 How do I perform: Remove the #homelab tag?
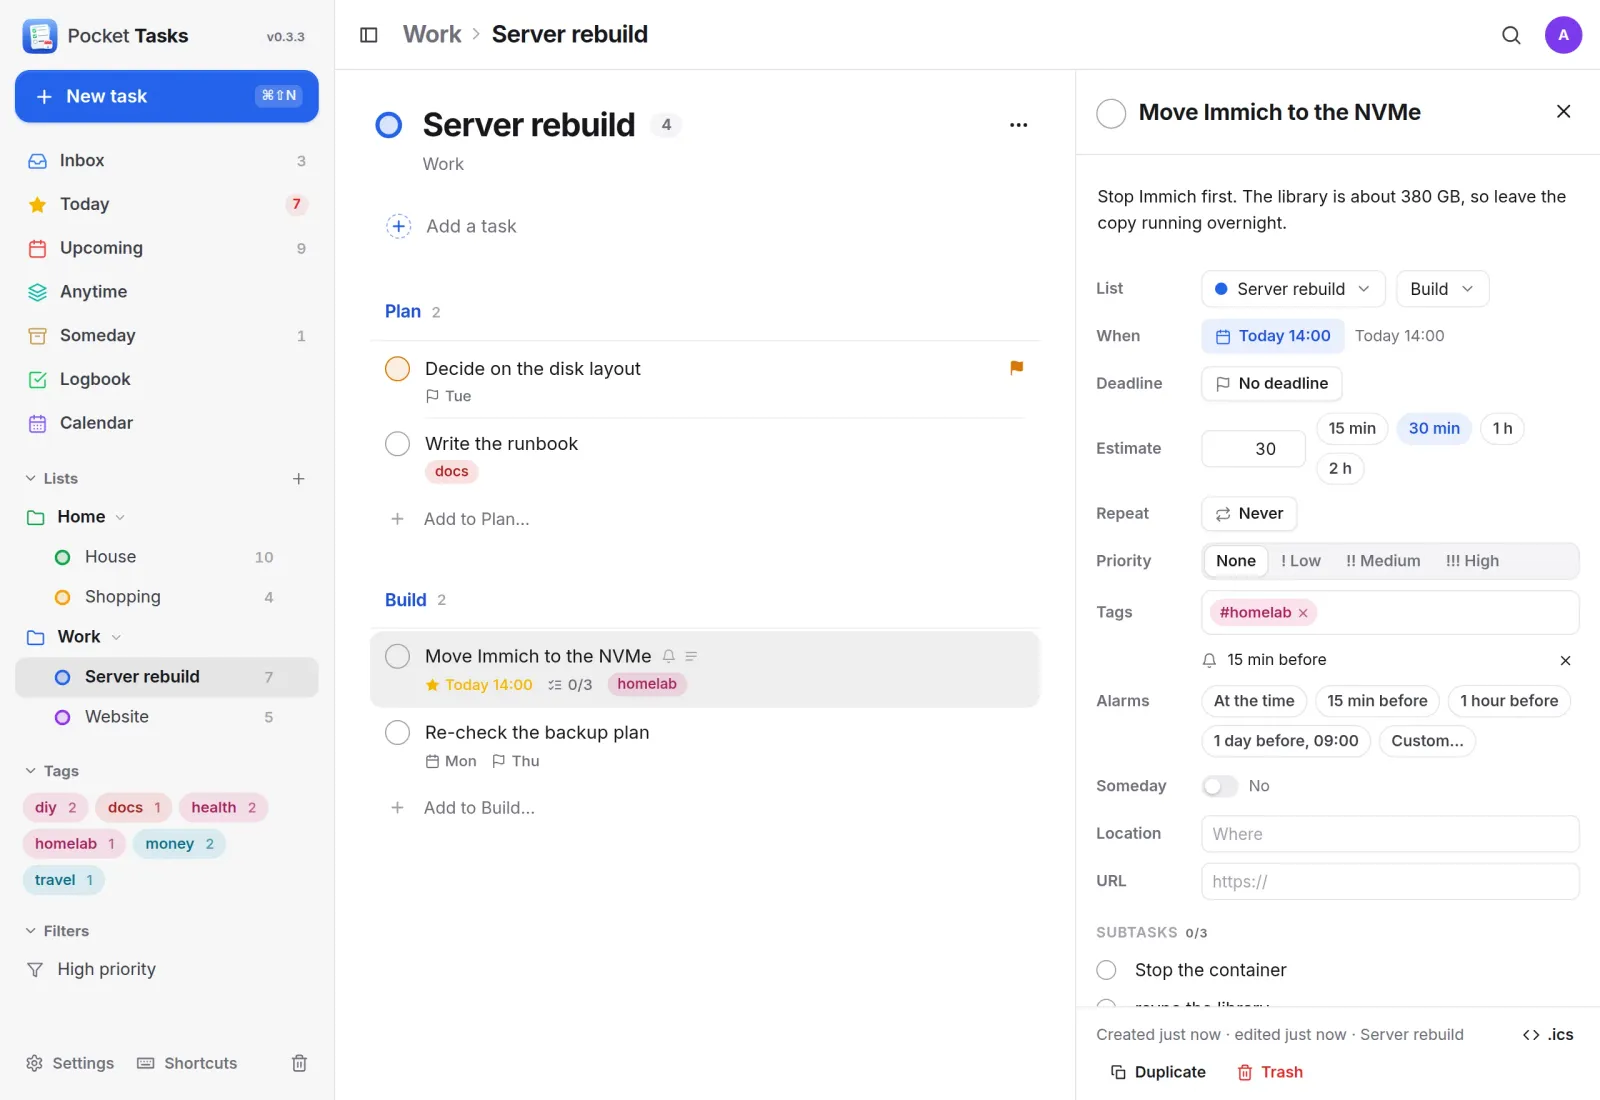1303,613
